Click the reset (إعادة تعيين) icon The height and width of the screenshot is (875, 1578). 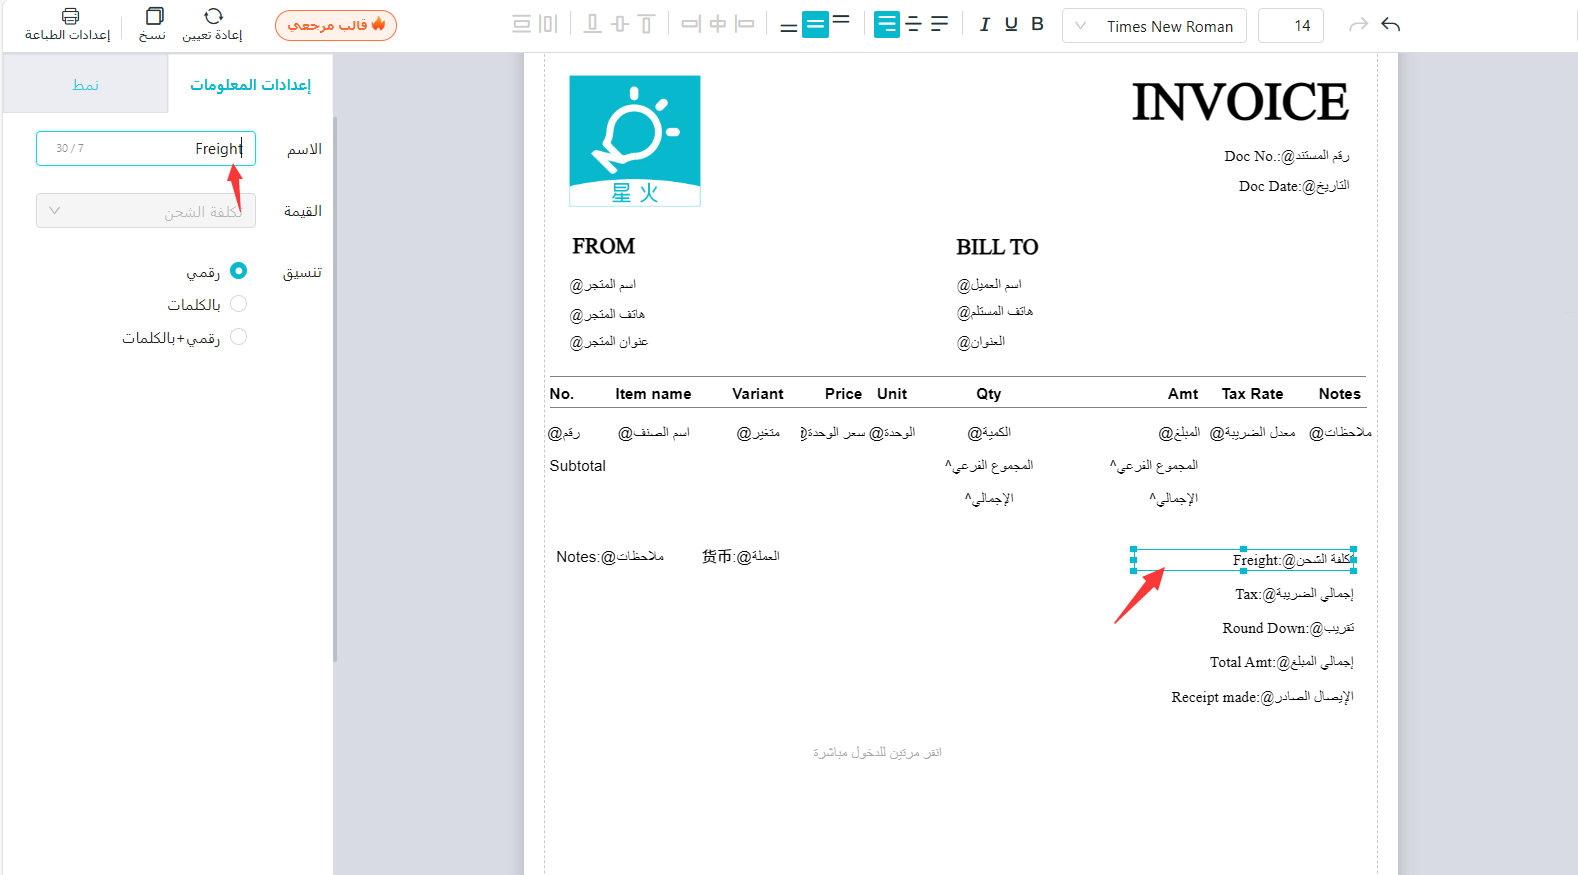click(213, 17)
